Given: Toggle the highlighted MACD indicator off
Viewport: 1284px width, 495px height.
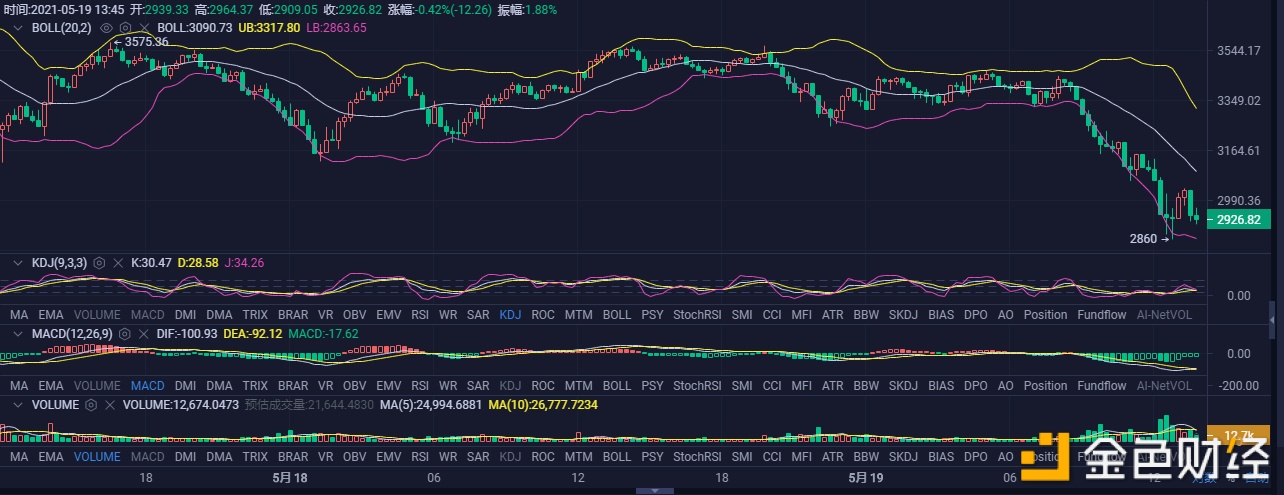Looking at the screenshot, I should pos(147,385).
